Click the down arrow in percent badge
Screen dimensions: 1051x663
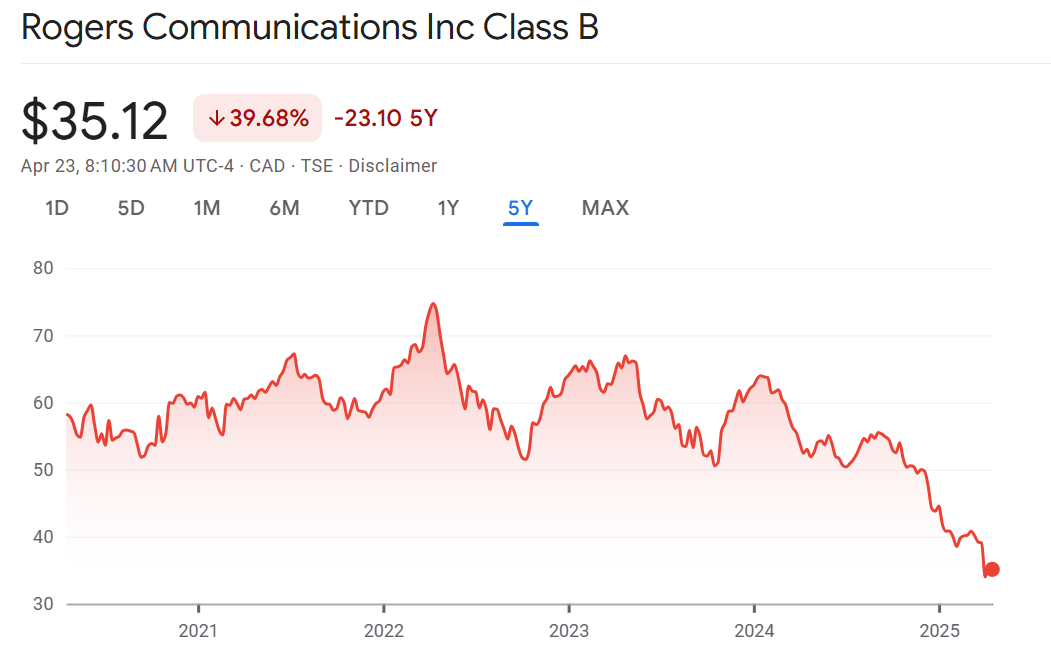(216, 119)
